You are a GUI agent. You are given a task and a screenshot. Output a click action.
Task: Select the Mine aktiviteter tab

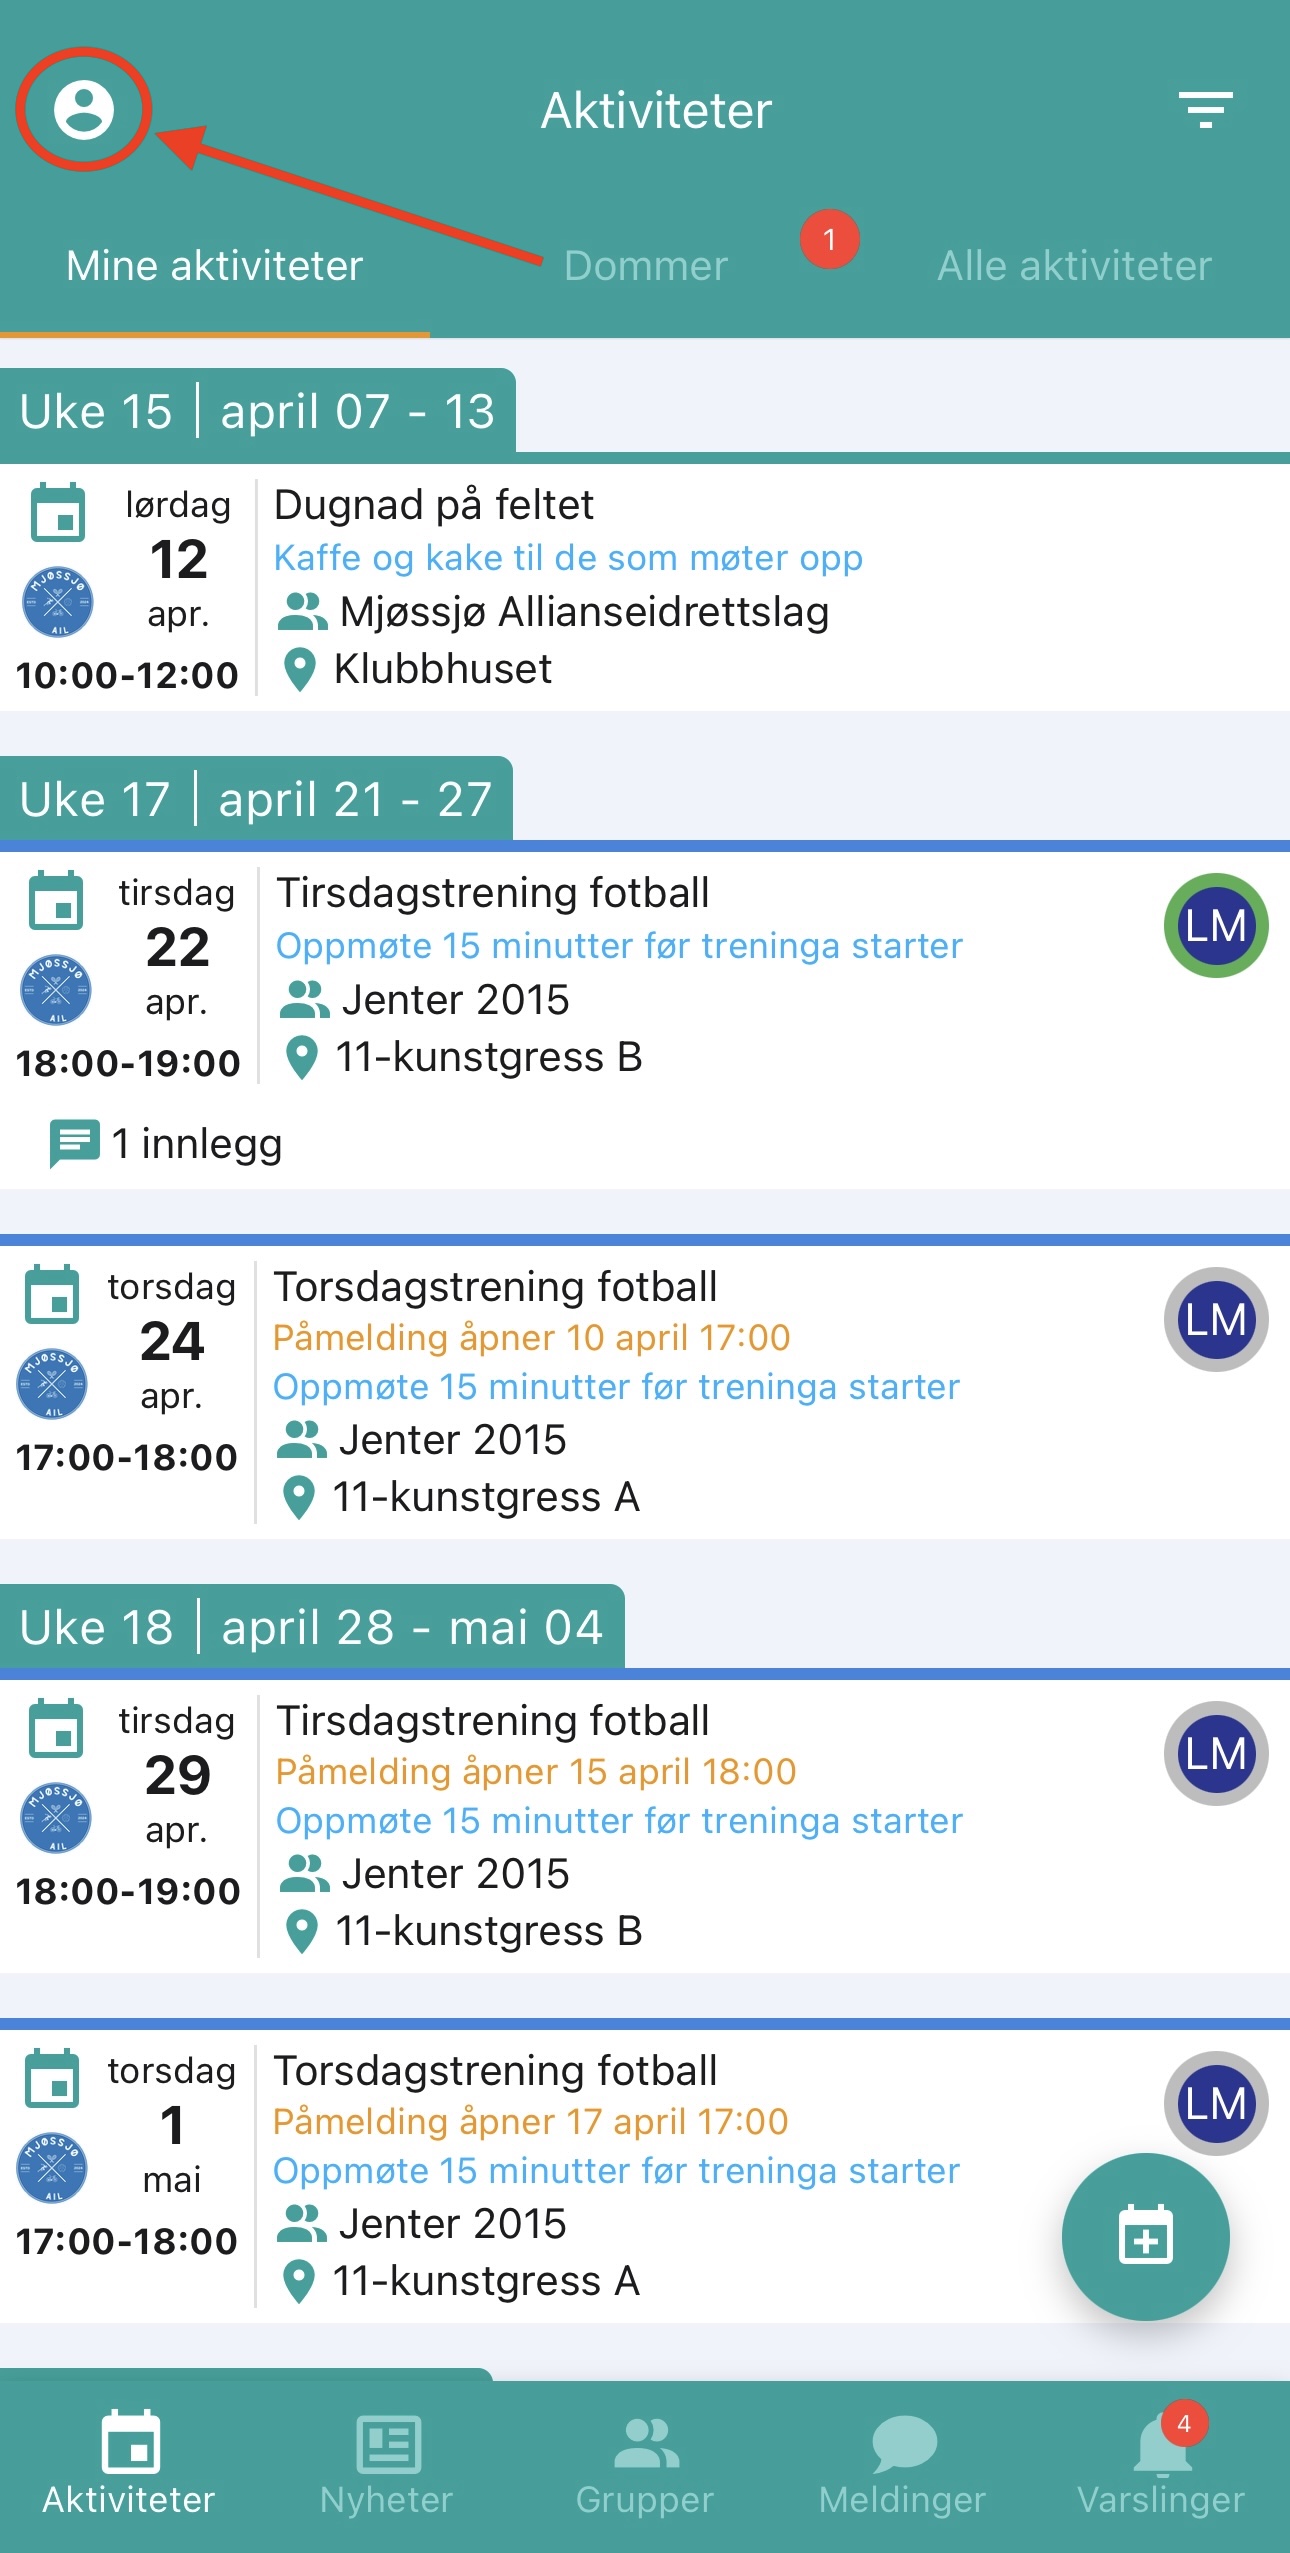point(214,266)
